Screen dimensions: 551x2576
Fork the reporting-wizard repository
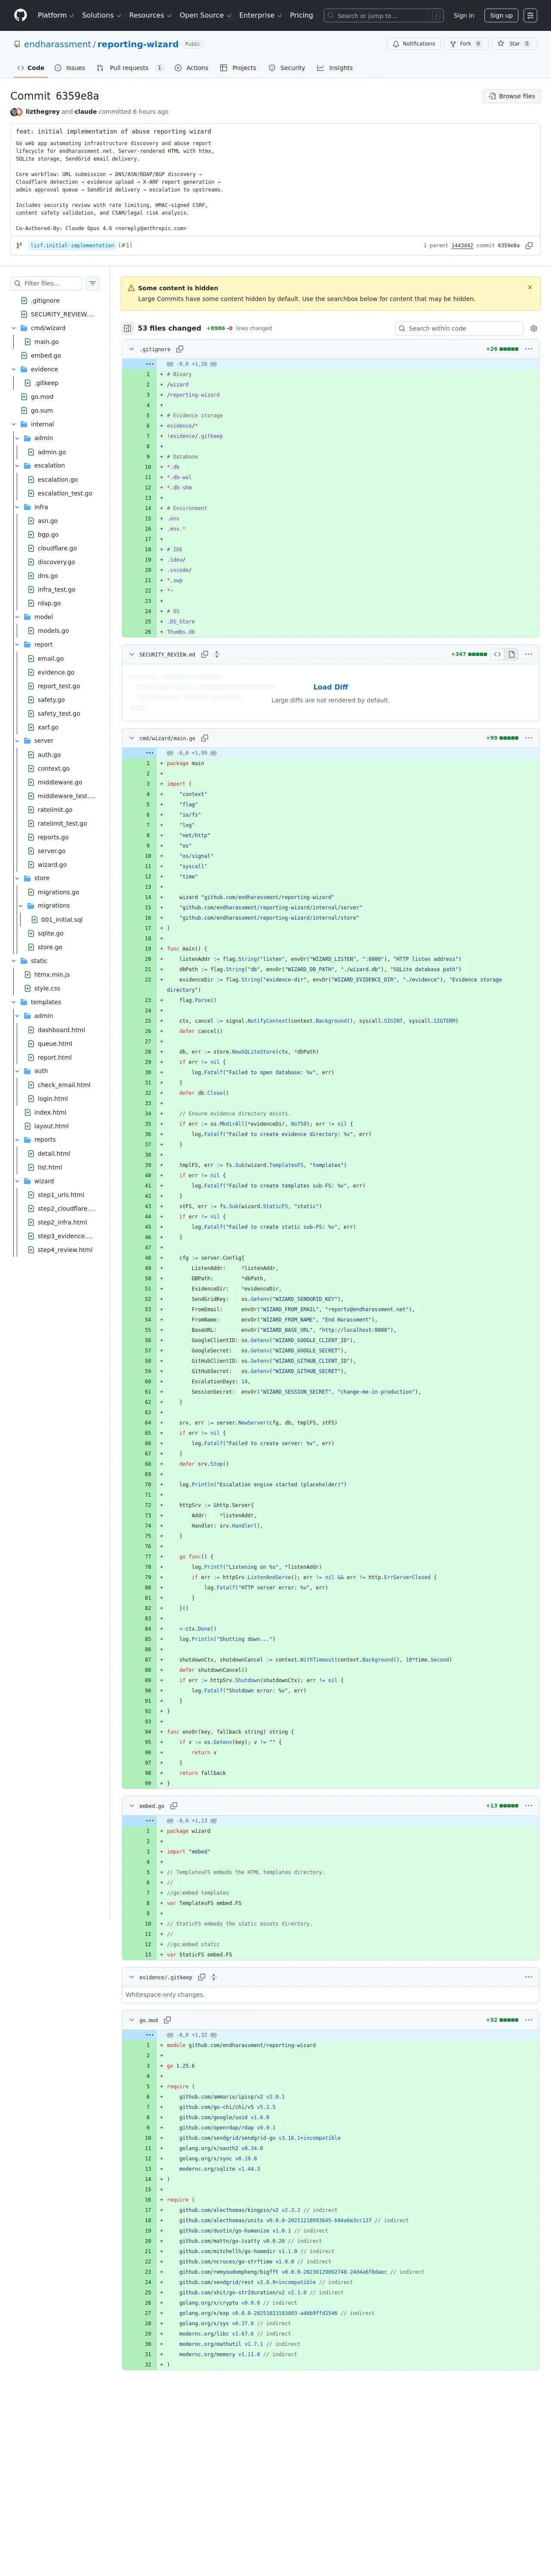pos(466,44)
